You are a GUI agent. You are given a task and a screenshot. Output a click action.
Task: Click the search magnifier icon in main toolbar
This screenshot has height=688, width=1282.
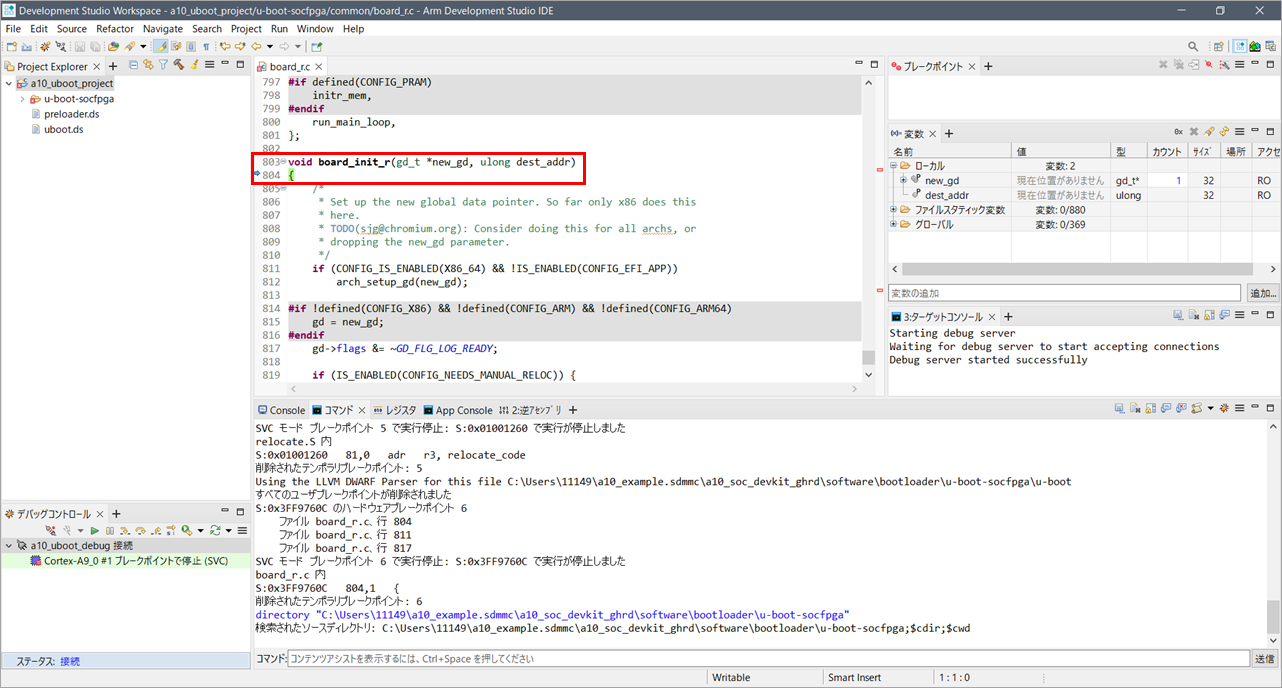click(1193, 47)
